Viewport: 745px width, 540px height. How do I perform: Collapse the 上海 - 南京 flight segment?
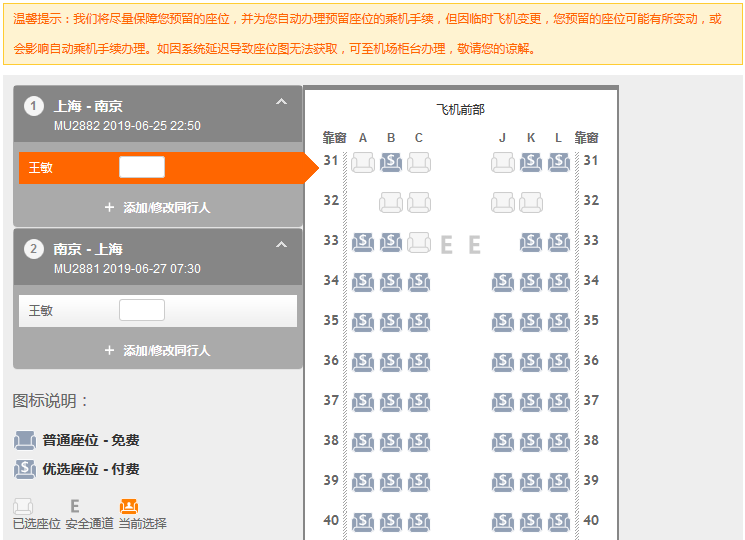(282, 102)
